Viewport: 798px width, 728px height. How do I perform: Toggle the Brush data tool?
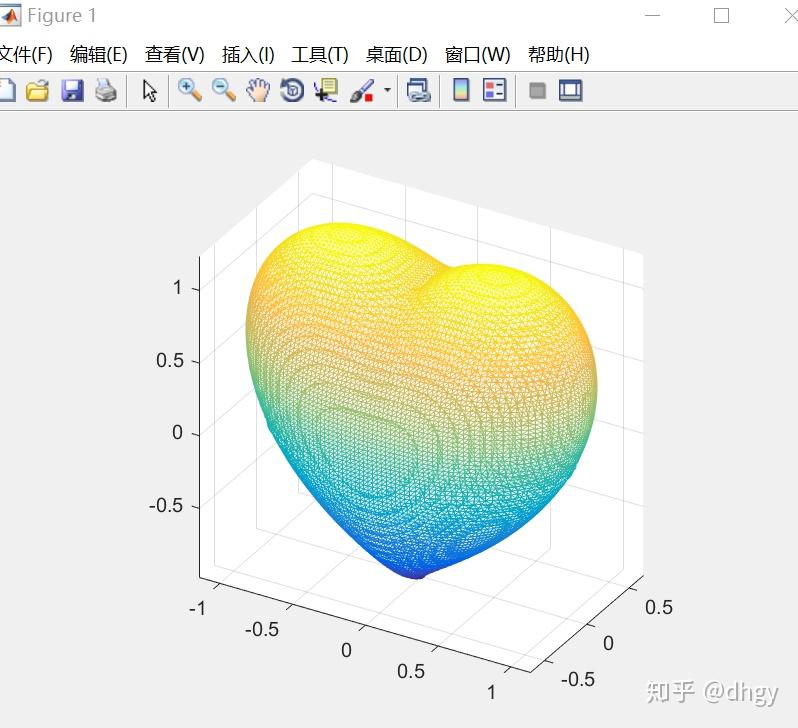click(x=362, y=91)
